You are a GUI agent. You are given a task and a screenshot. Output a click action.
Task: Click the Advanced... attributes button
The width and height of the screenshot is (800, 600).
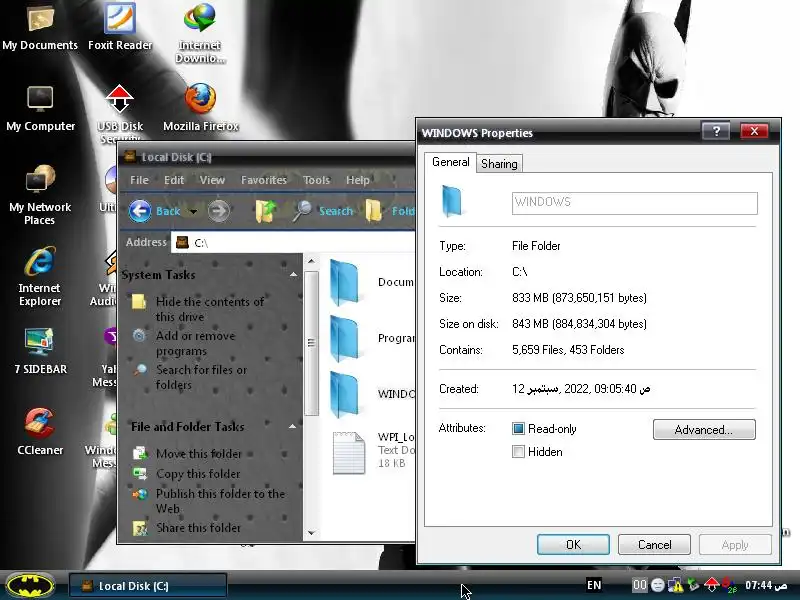(704, 430)
